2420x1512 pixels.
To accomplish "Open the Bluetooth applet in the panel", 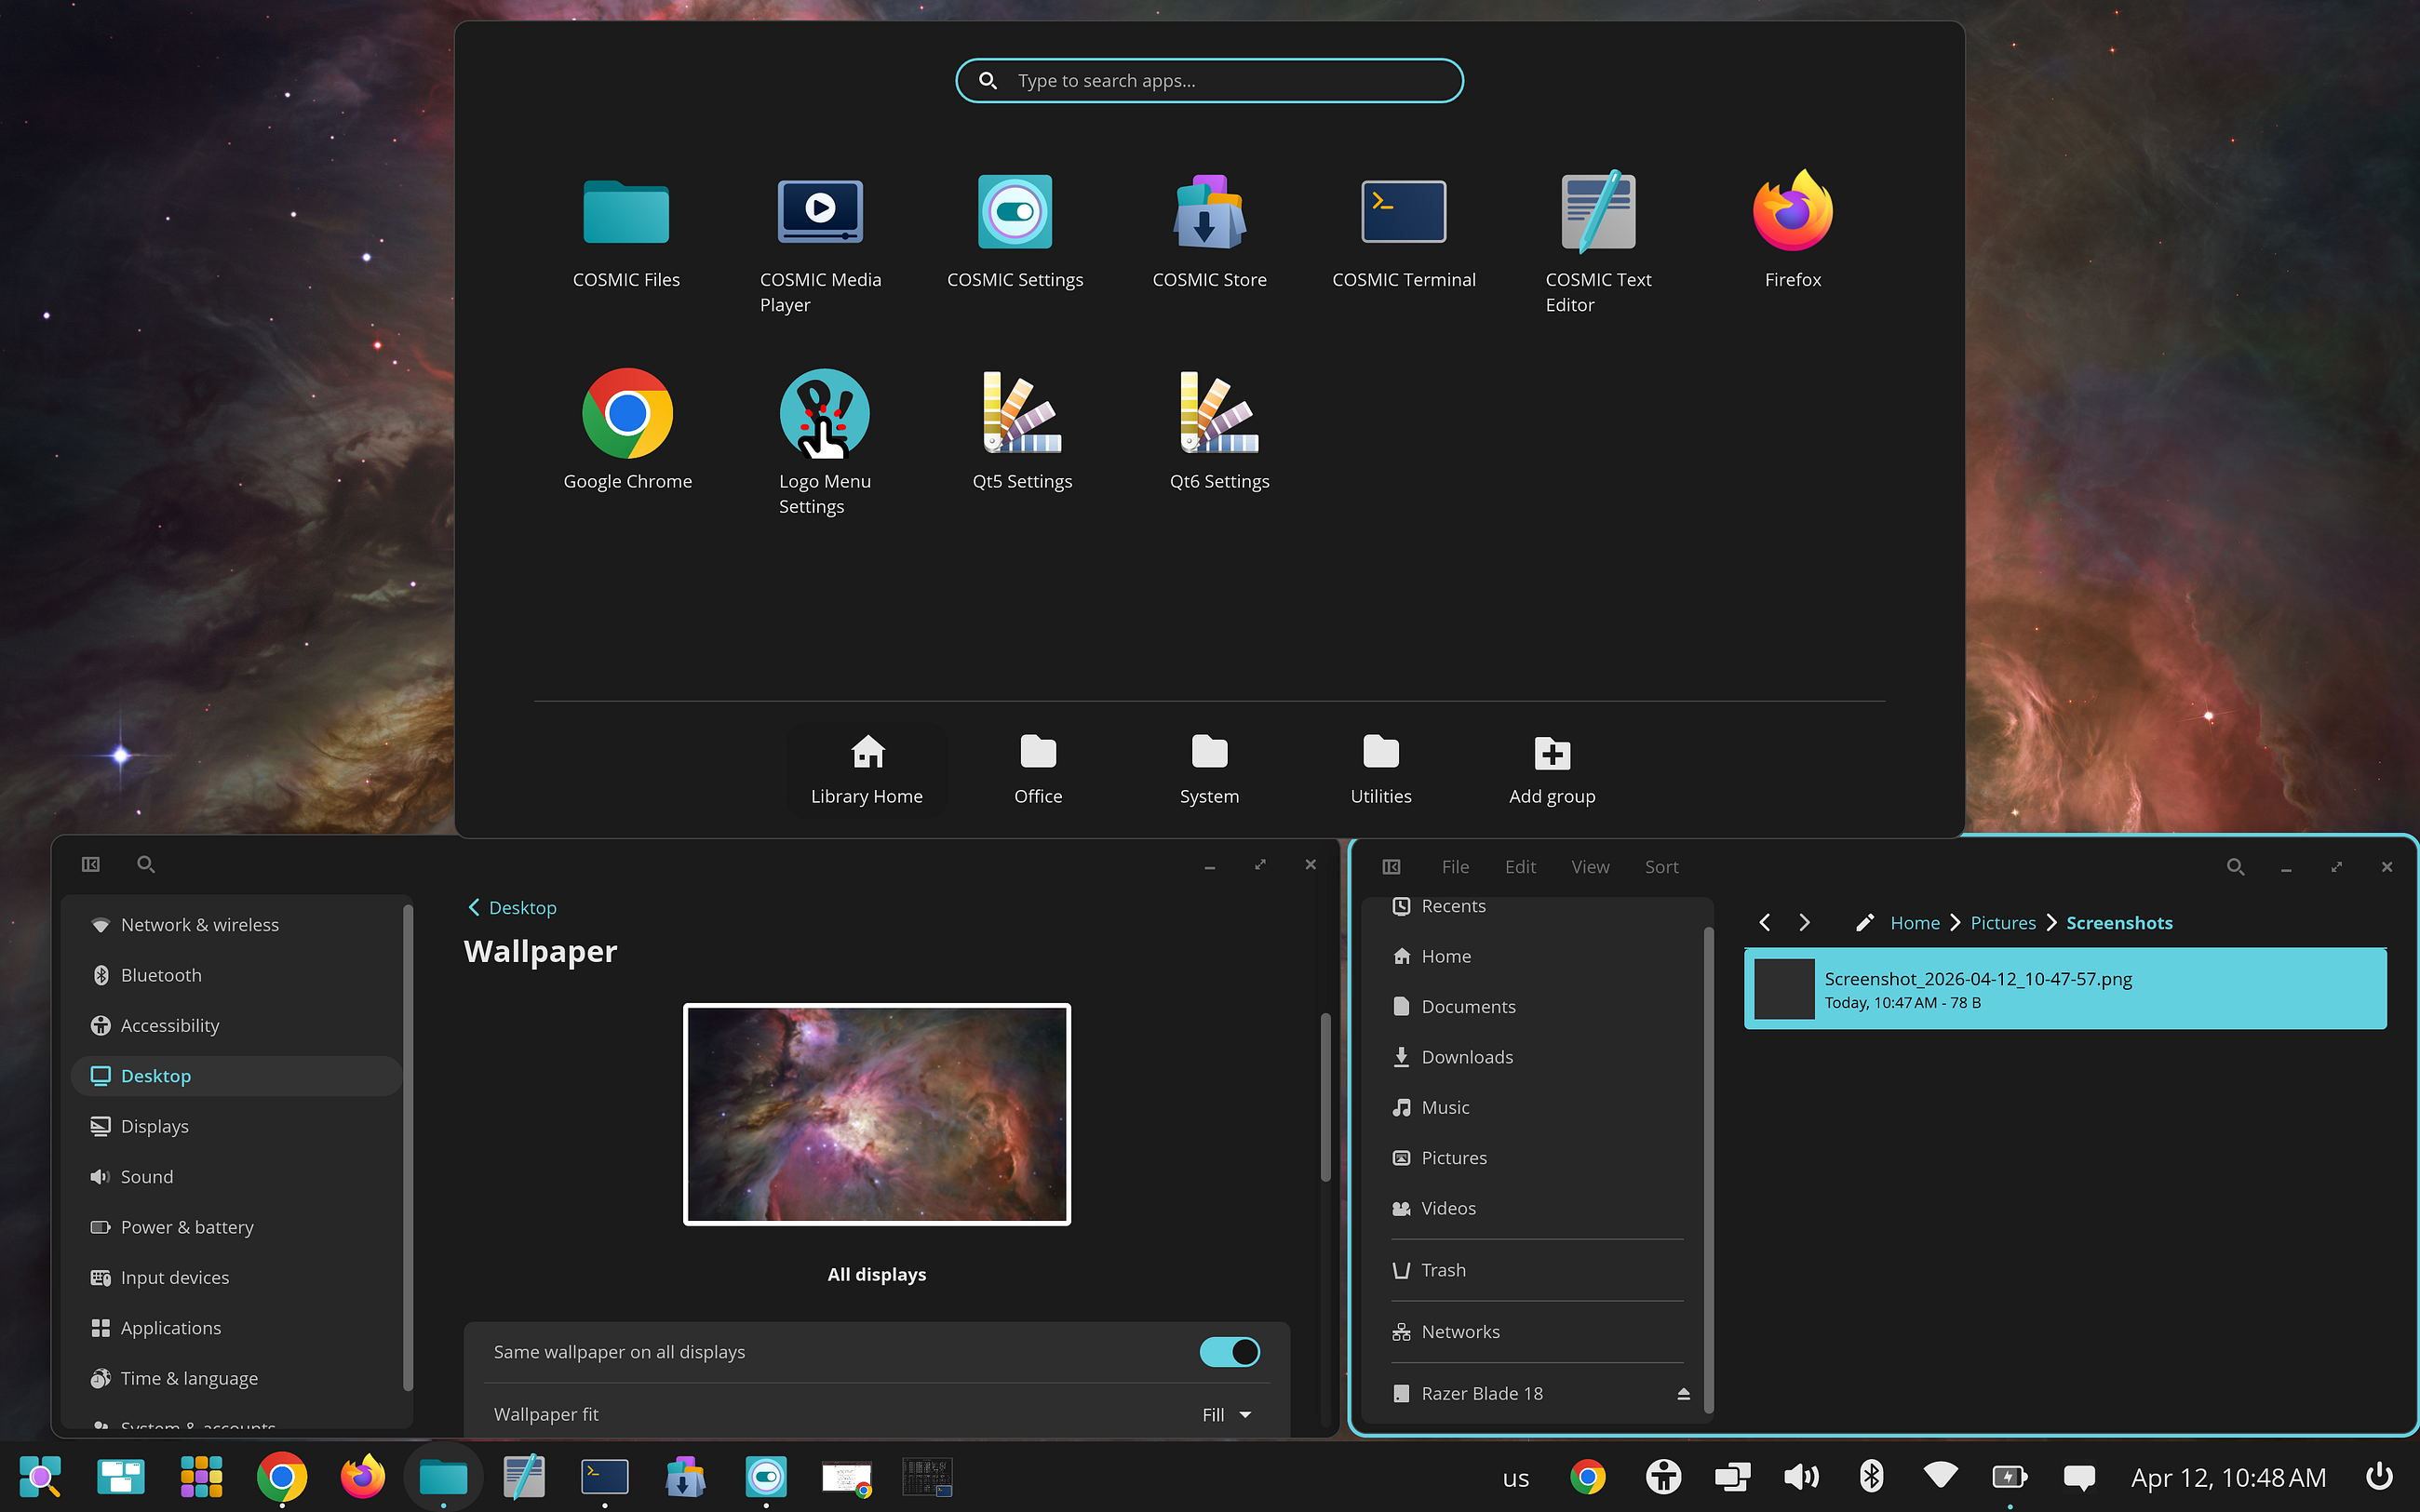I will (x=1871, y=1477).
